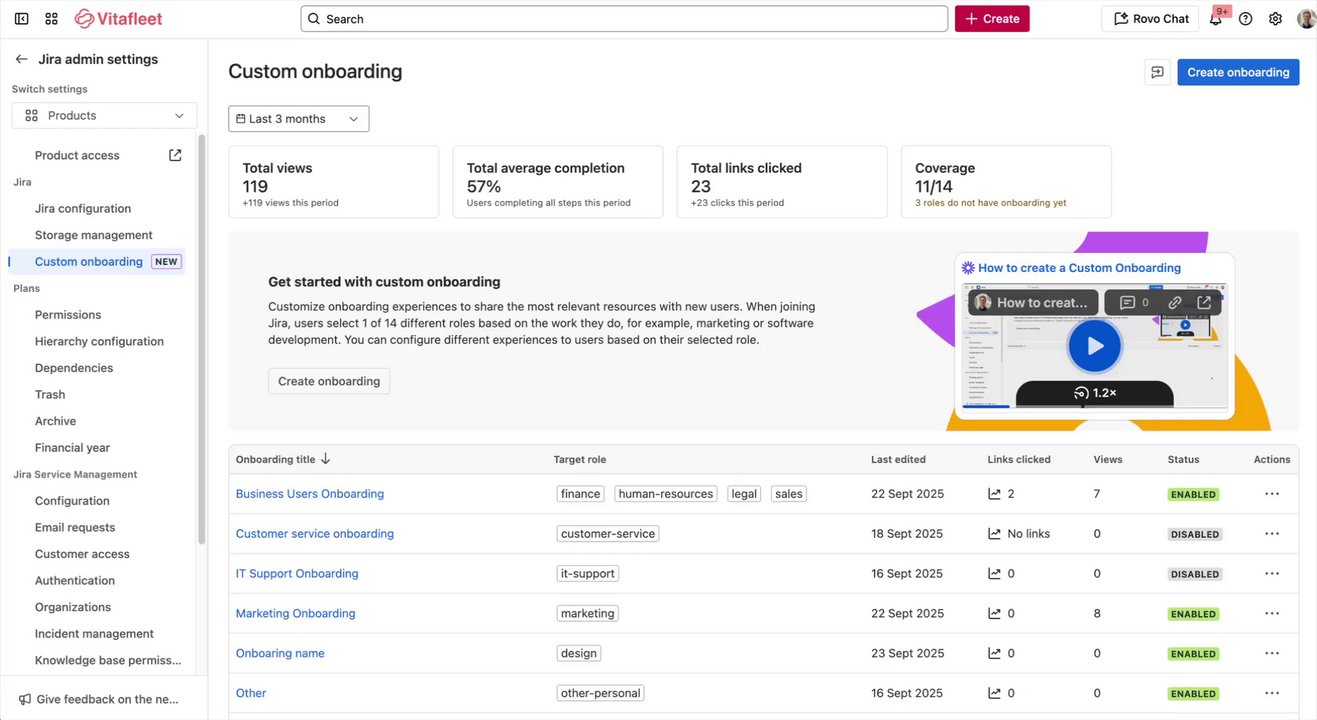The width and height of the screenshot is (1317, 720).
Task: Open the app switcher grid icon
Action: [52, 19]
